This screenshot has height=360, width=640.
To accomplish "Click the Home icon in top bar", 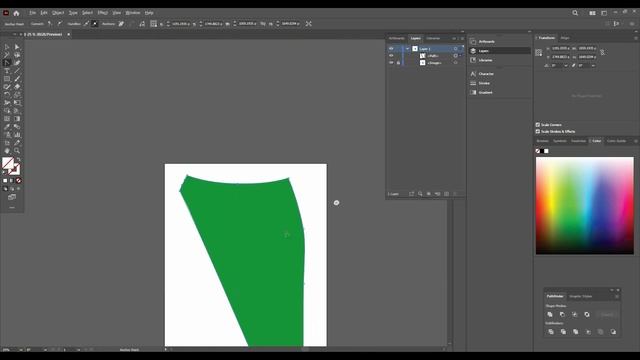I will 16,13.
